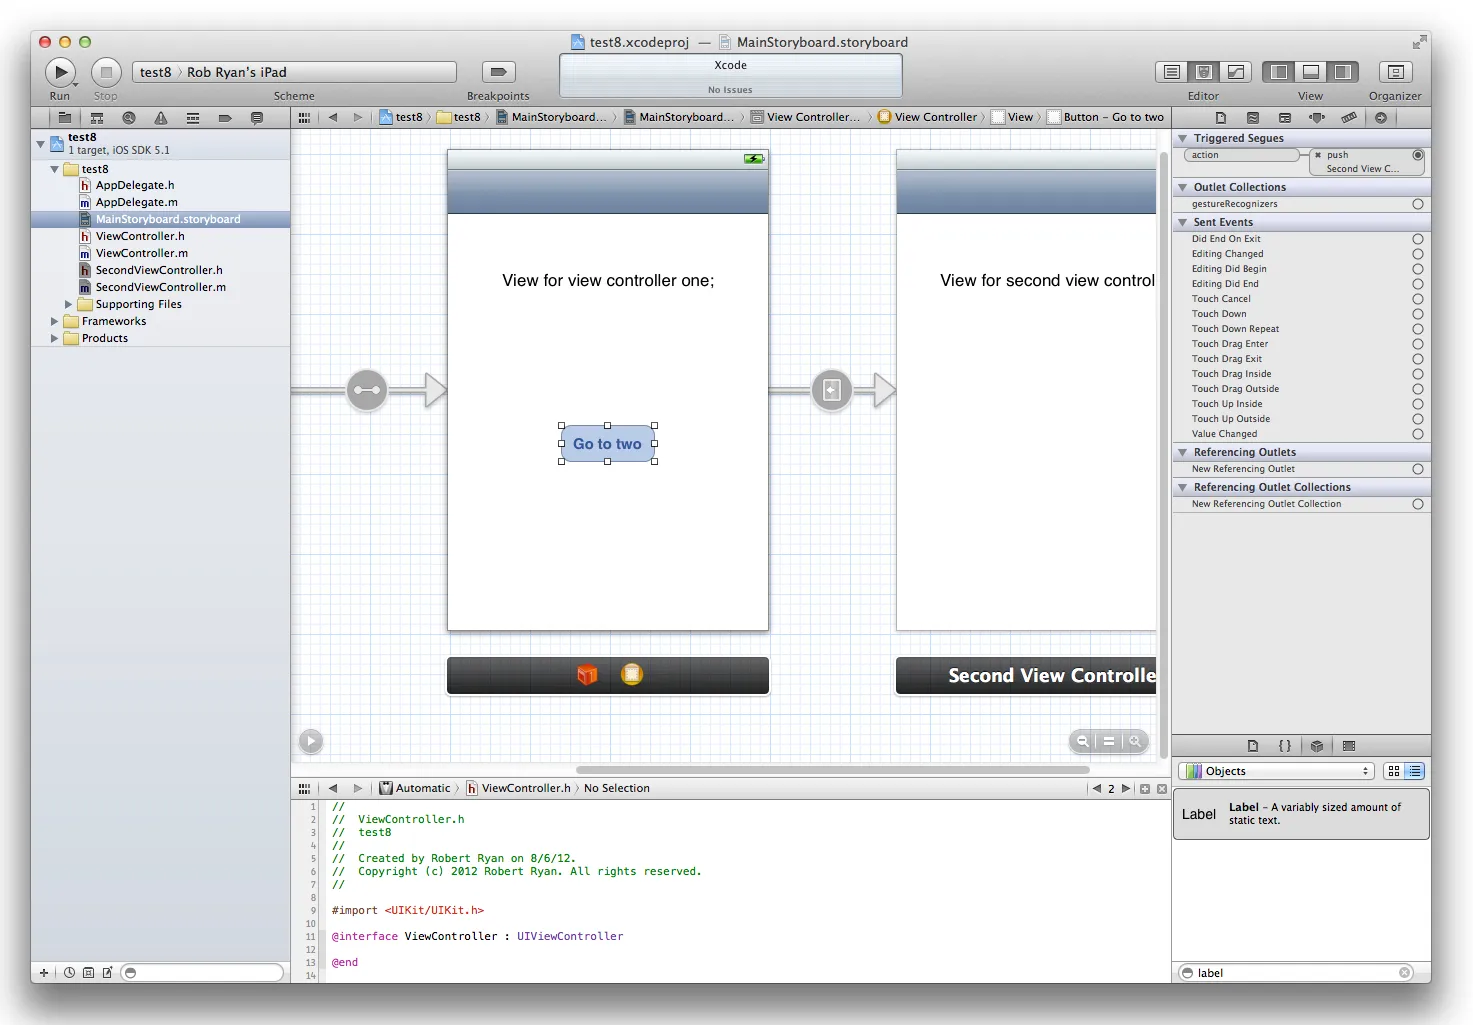Select MainStoryboard.storyboard file
This screenshot has height=1025, width=1473.
click(x=161, y=219)
